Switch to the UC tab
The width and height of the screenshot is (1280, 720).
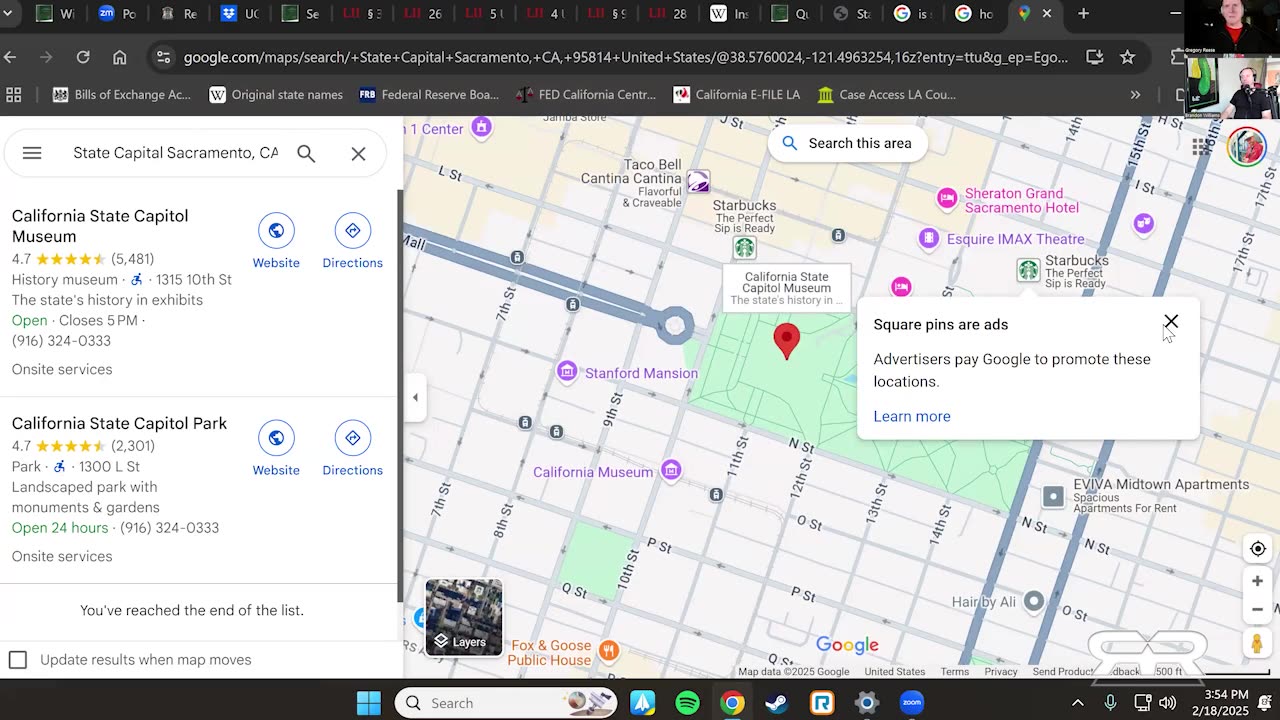239,14
